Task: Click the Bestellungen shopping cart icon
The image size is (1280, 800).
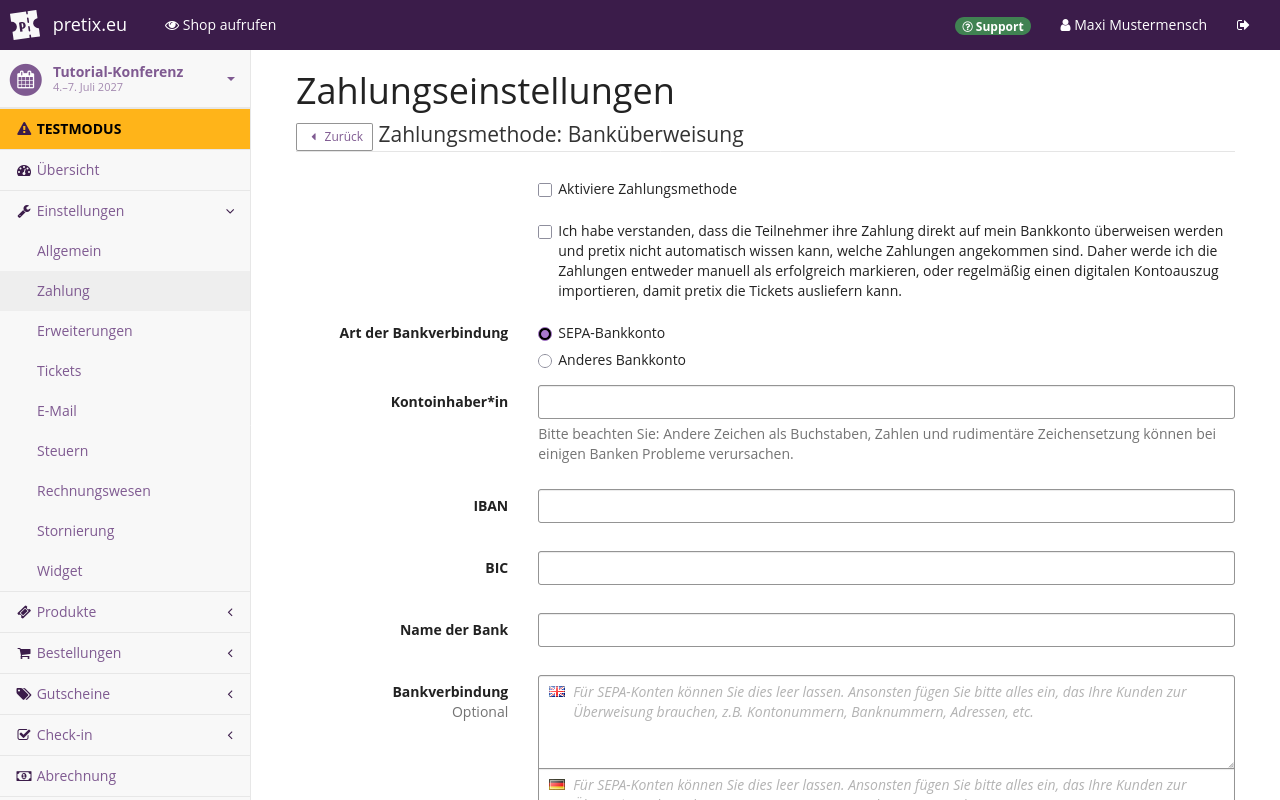Action: tap(24, 654)
